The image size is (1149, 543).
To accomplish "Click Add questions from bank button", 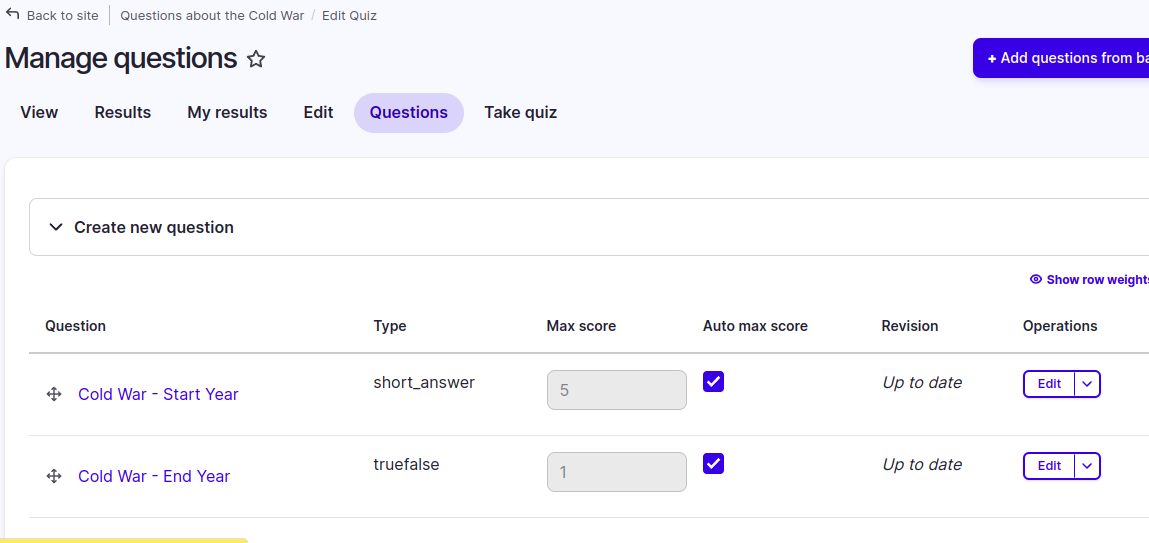I will 1061,58.
